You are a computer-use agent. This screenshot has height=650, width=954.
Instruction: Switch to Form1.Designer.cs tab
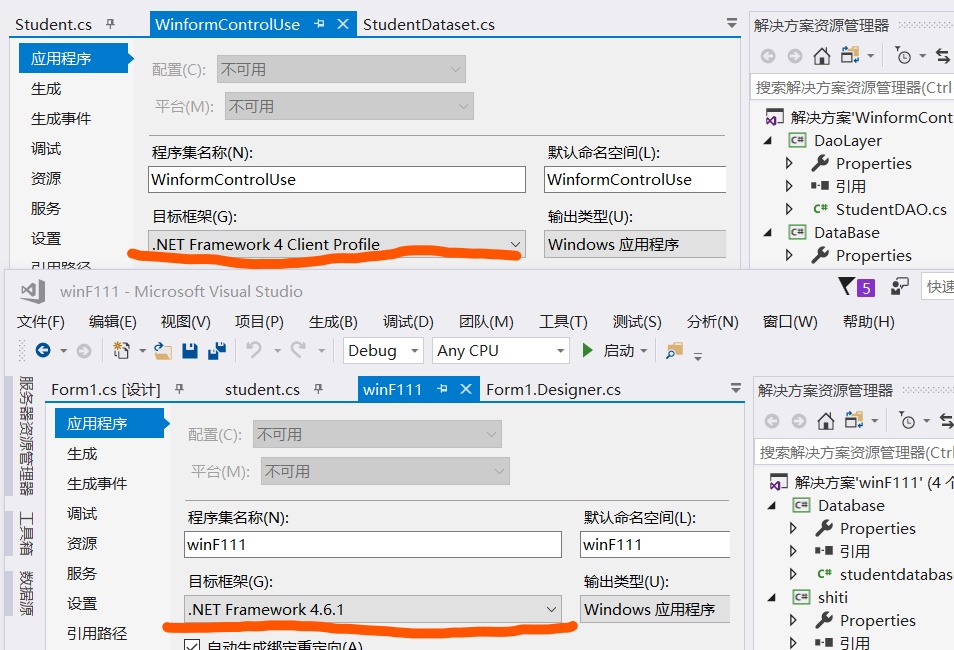pyautogui.click(x=553, y=390)
